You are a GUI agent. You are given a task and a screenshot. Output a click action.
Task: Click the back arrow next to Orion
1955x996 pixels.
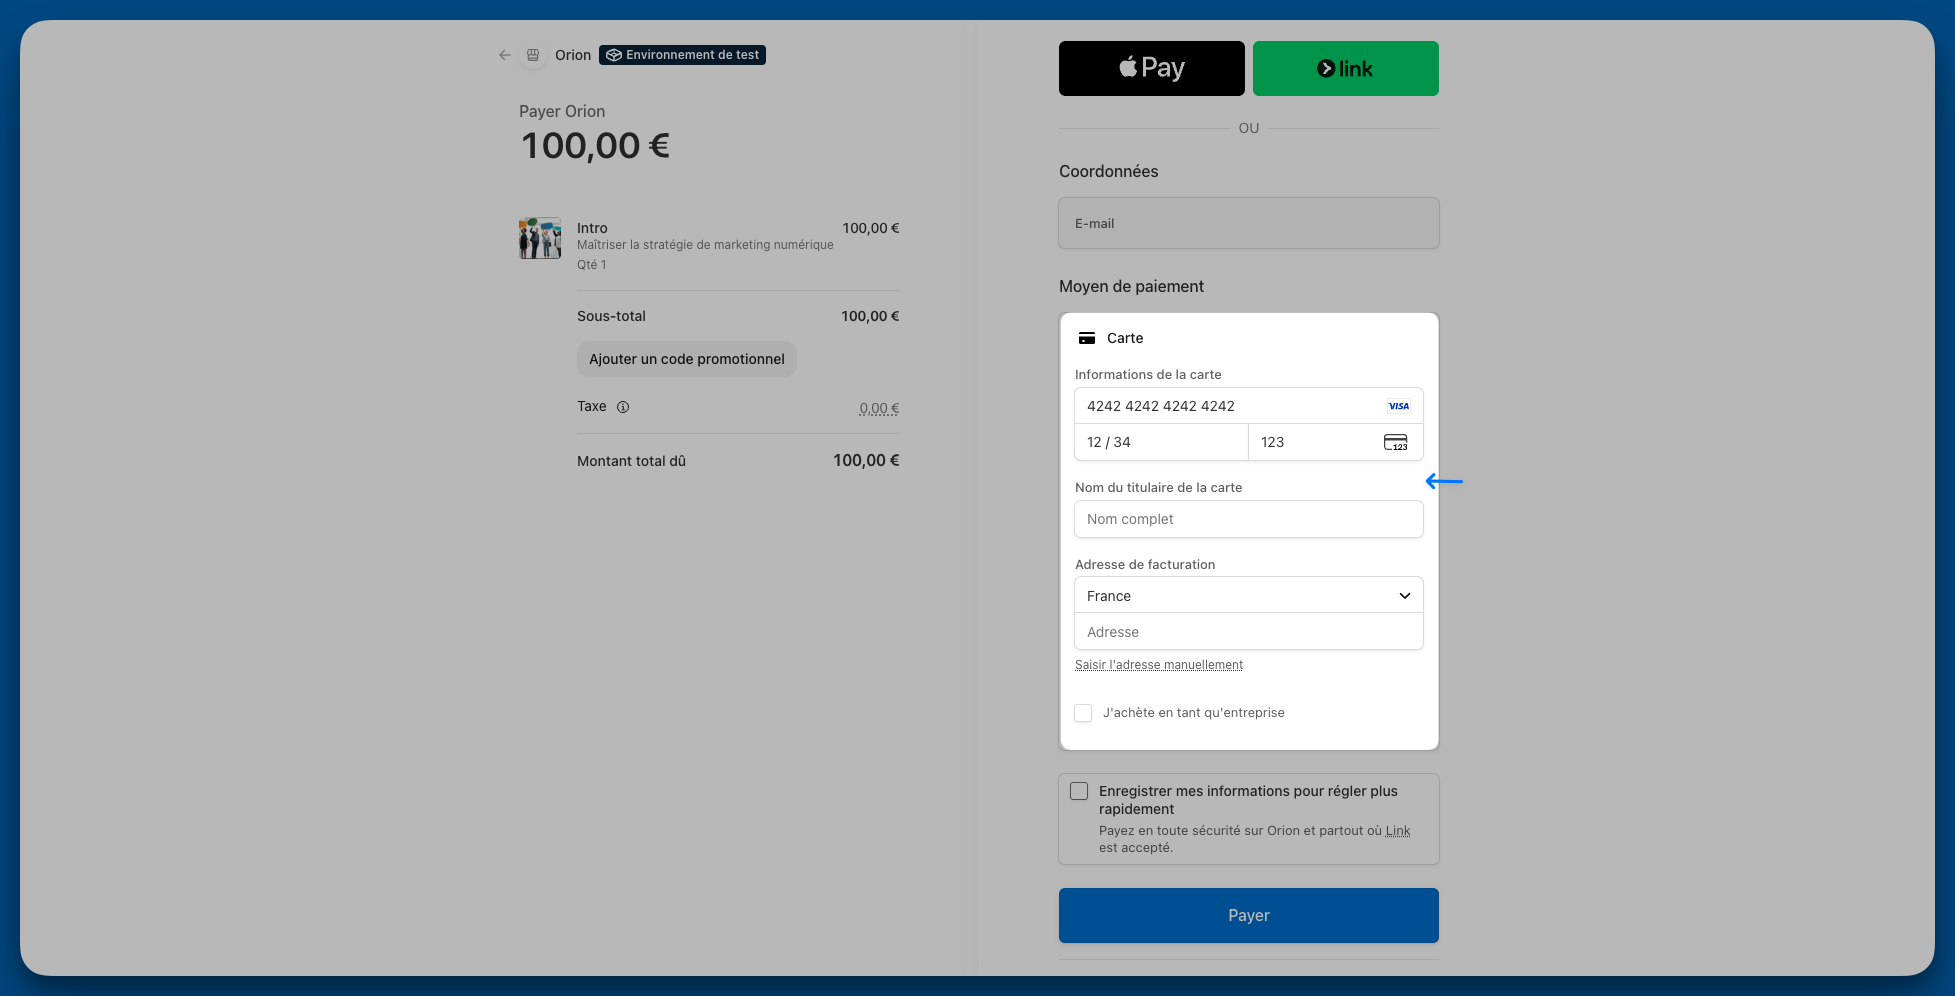coord(505,55)
